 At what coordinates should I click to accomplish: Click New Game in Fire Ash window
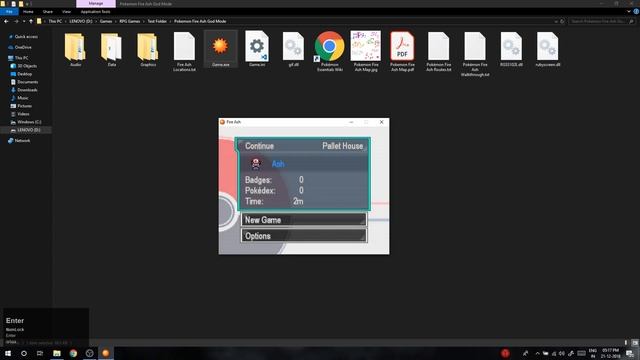304,220
